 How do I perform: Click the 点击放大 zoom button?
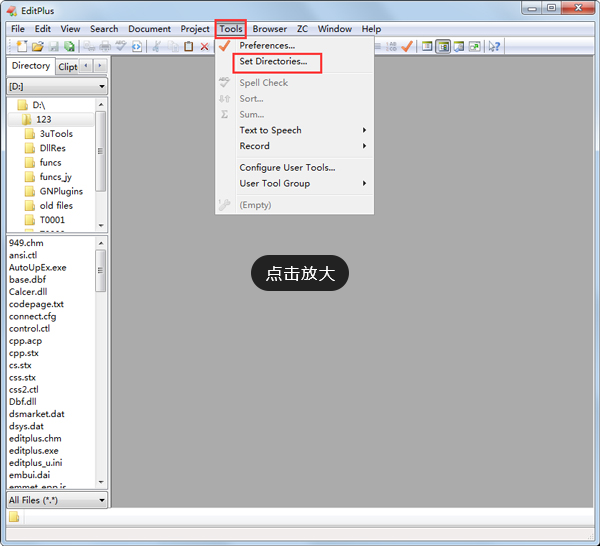(299, 273)
